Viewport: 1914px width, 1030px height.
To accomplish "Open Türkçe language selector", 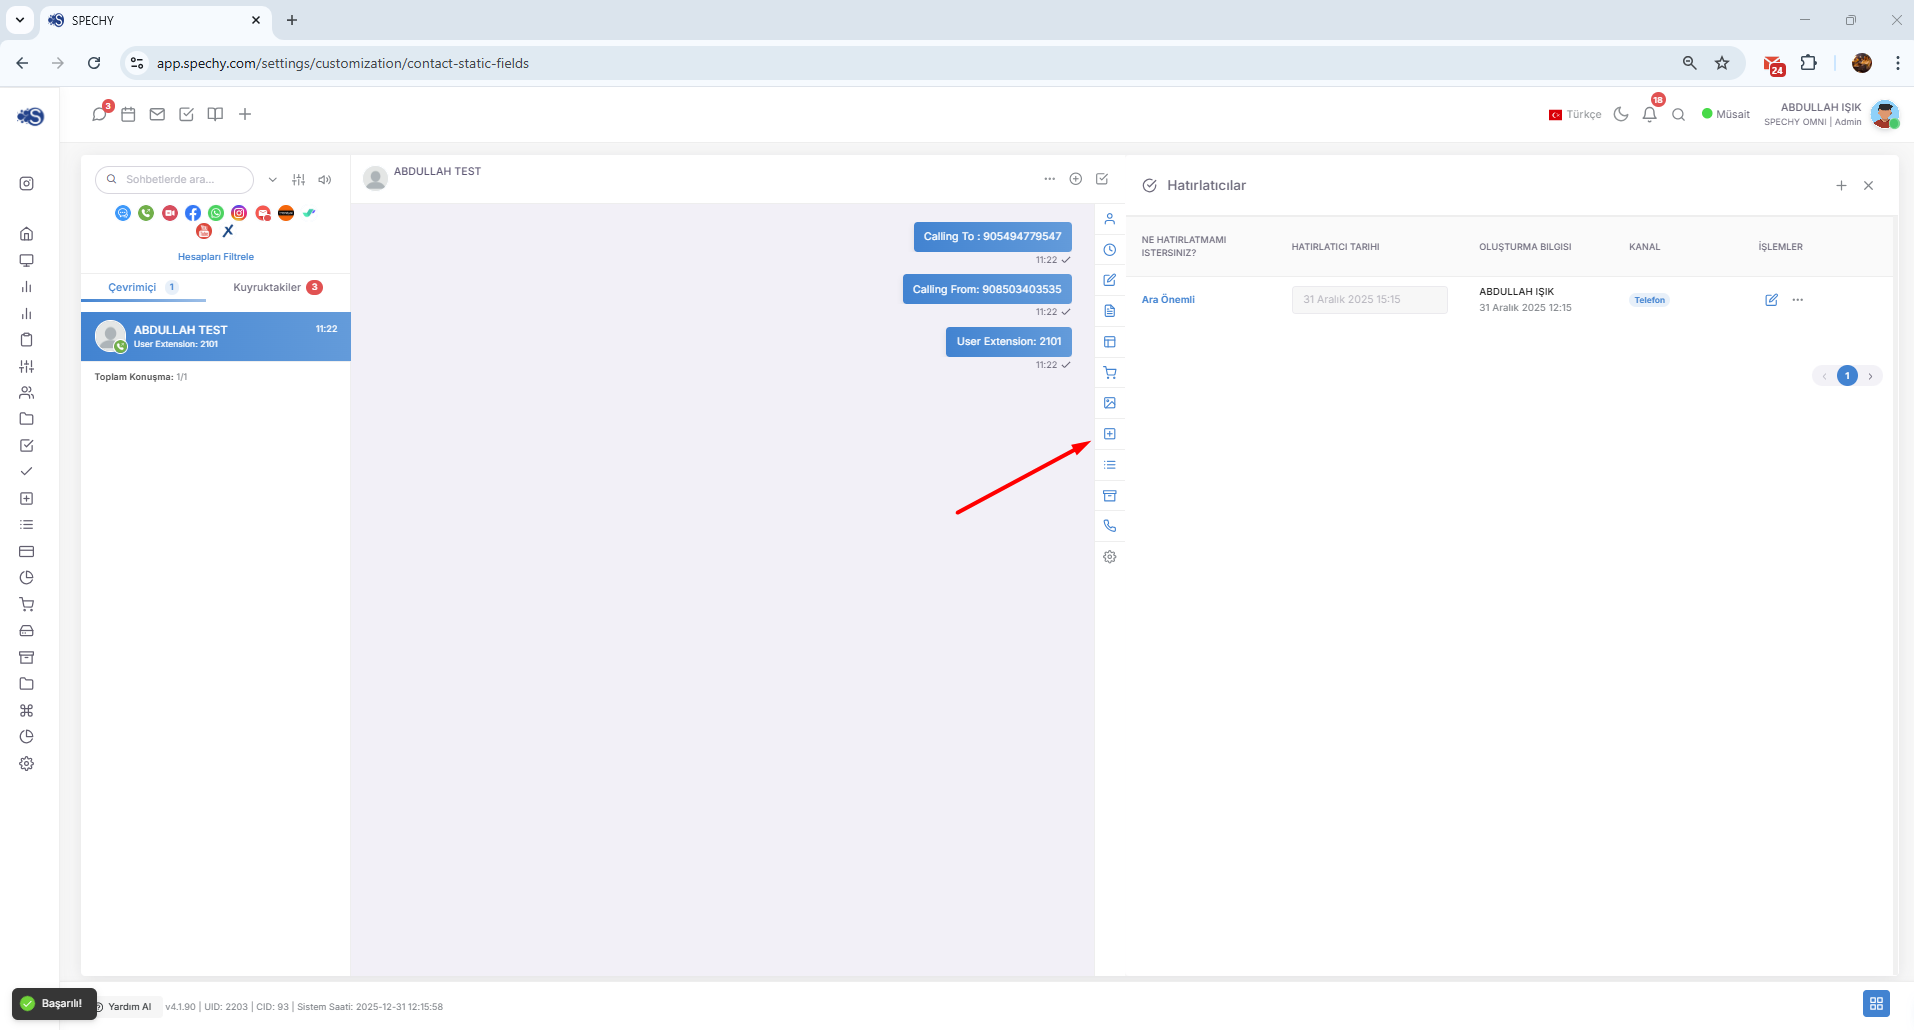I will click(1575, 114).
